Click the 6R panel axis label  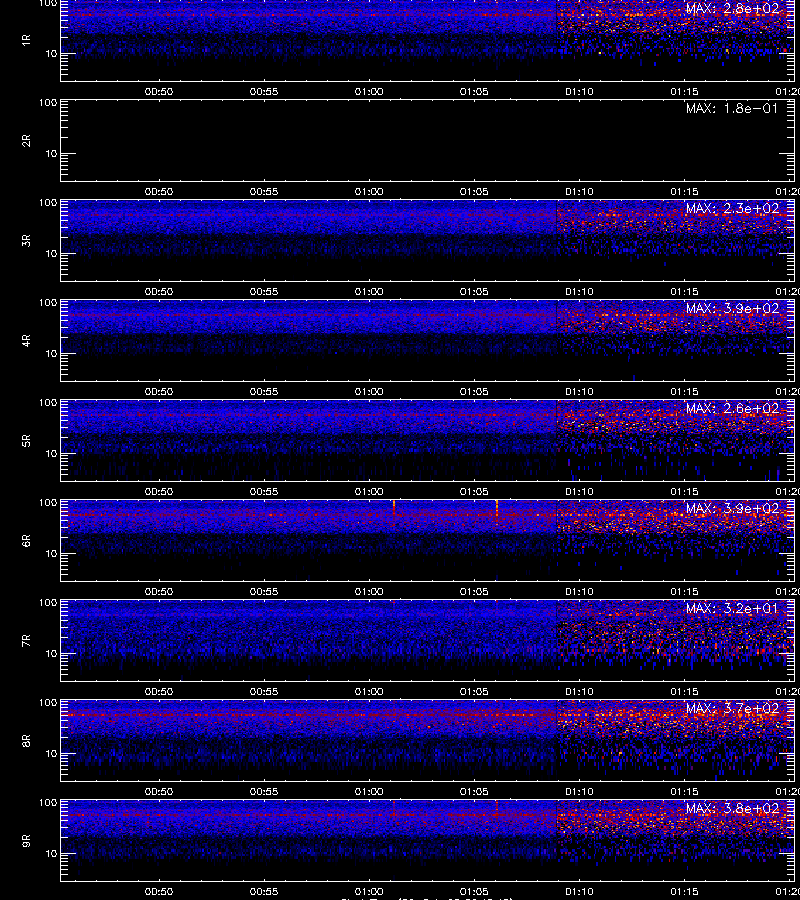[26, 541]
